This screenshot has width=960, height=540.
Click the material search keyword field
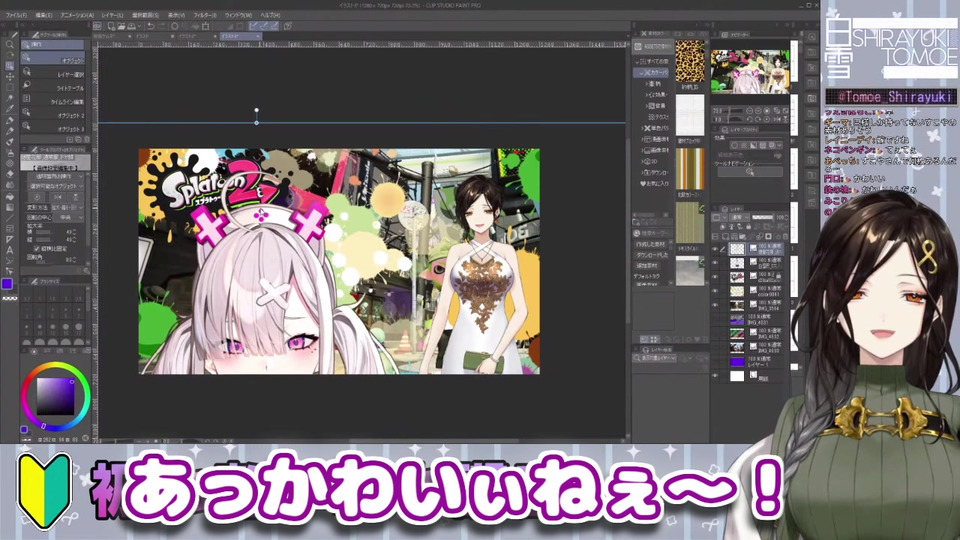653,233
